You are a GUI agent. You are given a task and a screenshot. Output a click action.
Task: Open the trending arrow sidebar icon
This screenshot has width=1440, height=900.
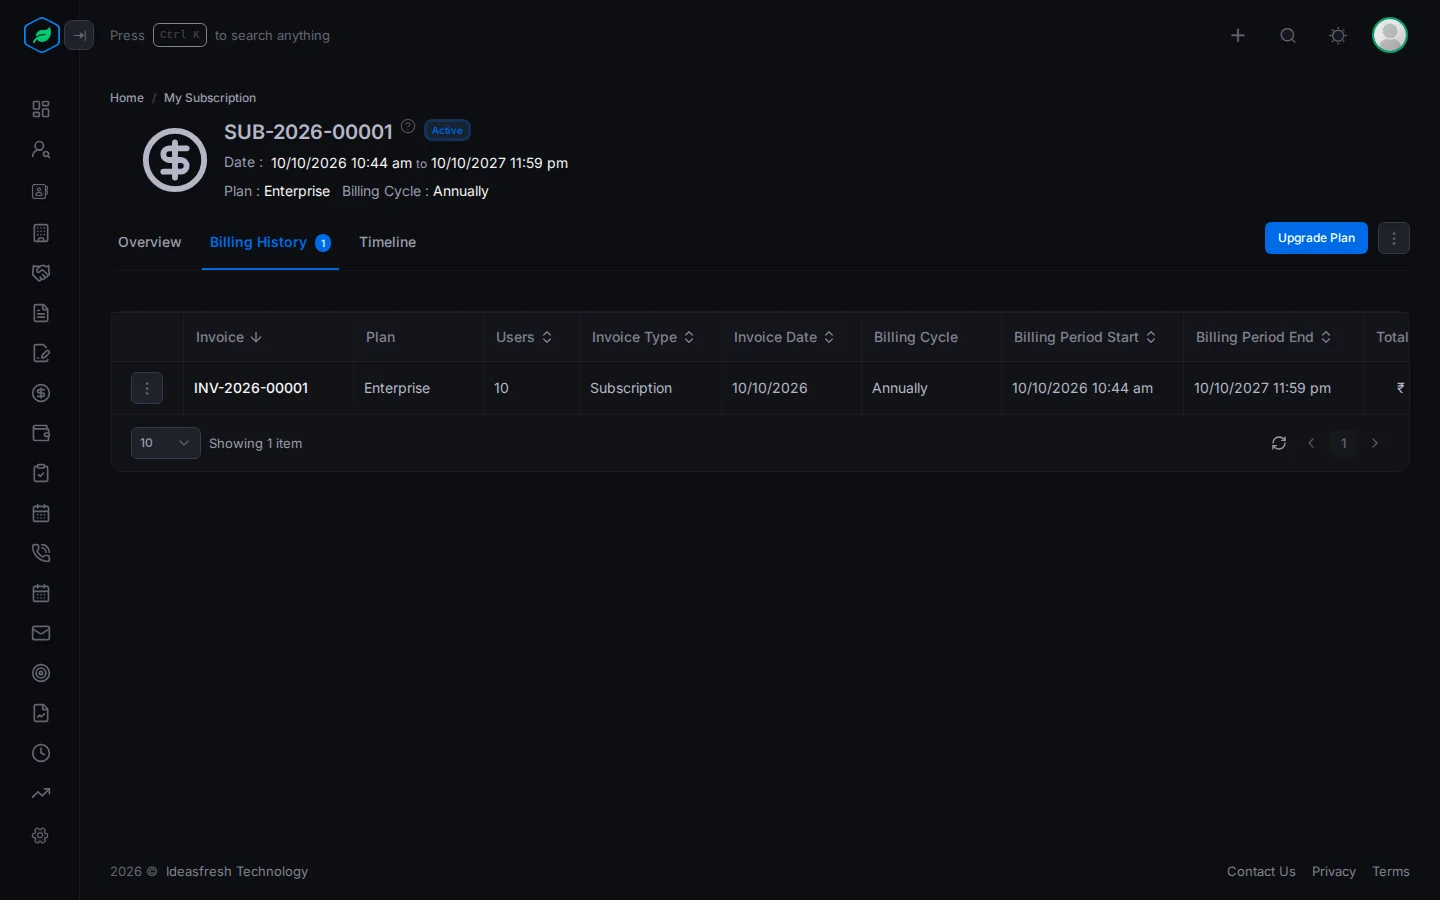tap(41, 793)
